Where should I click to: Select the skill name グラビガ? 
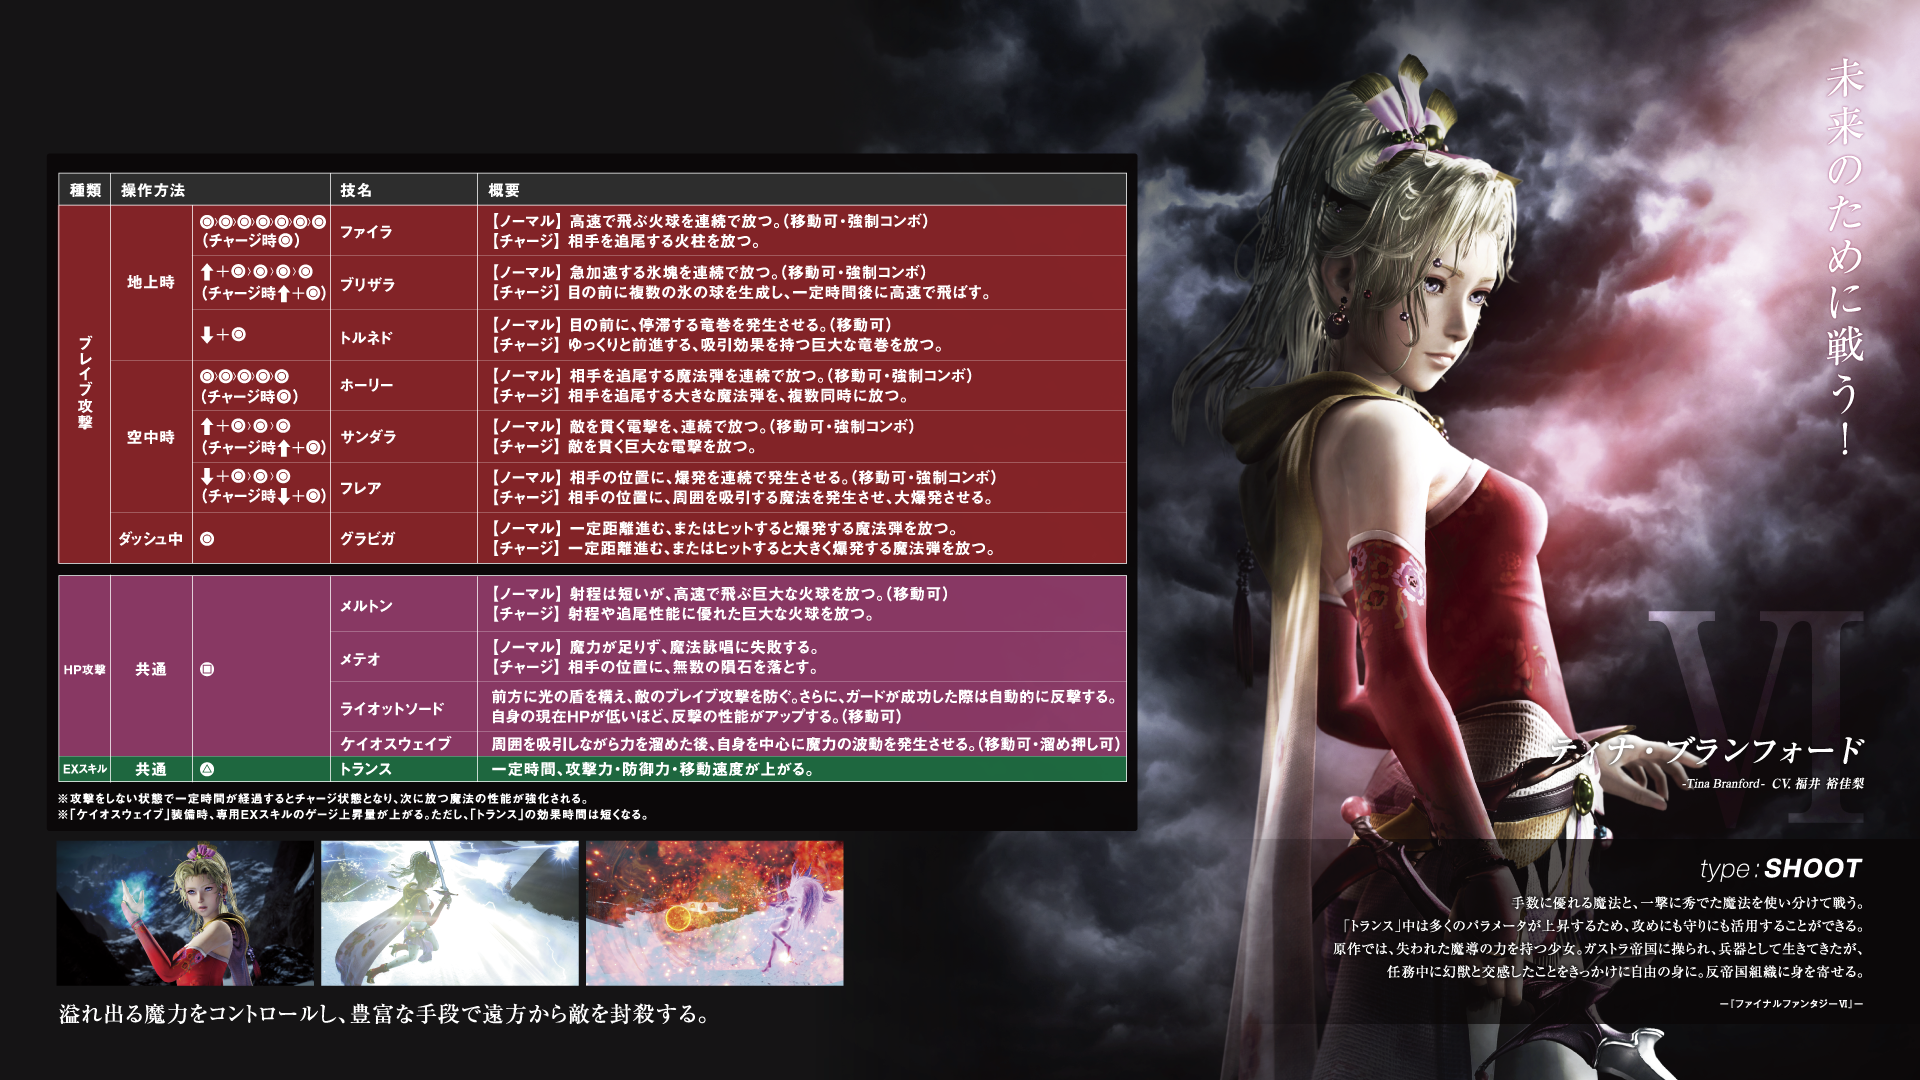(x=367, y=539)
